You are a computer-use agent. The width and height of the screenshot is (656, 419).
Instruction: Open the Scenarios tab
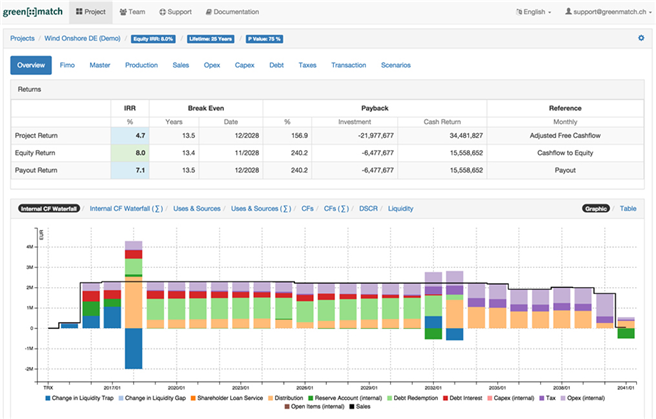coord(397,65)
